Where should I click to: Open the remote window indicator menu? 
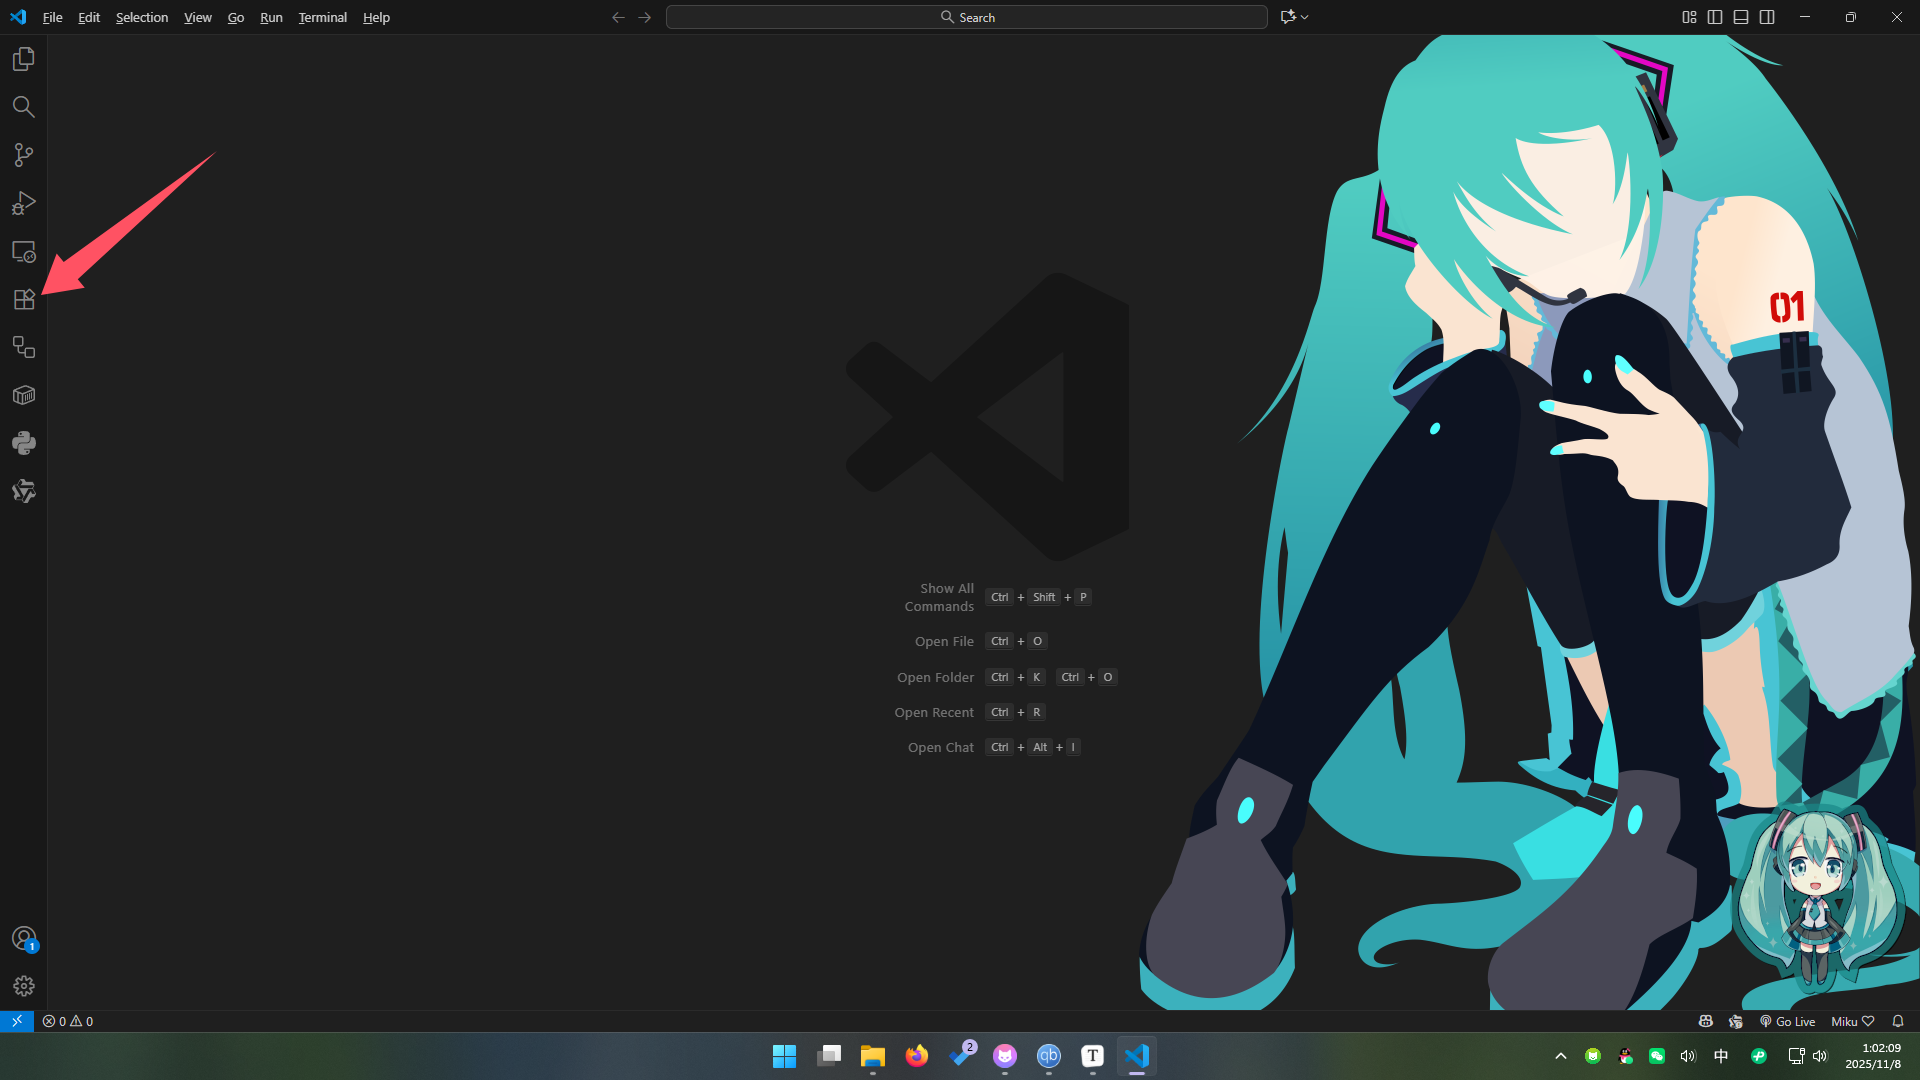coord(15,1021)
